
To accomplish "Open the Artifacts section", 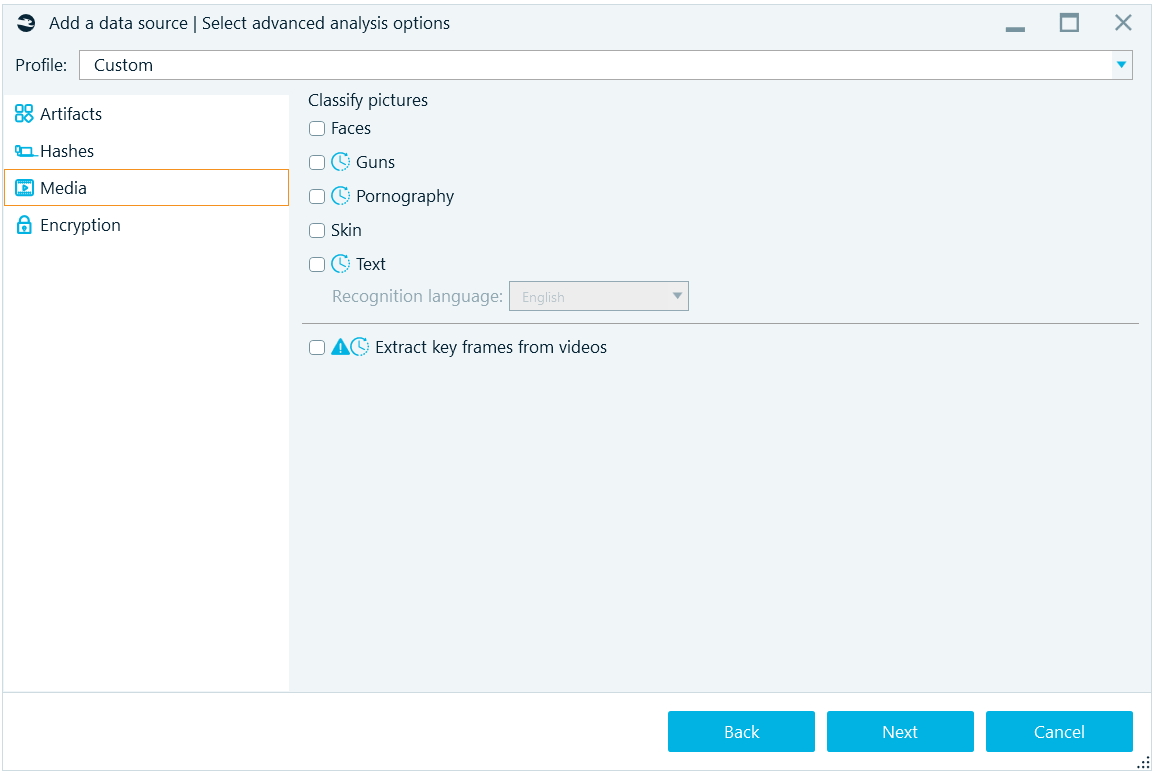I will 146,114.
